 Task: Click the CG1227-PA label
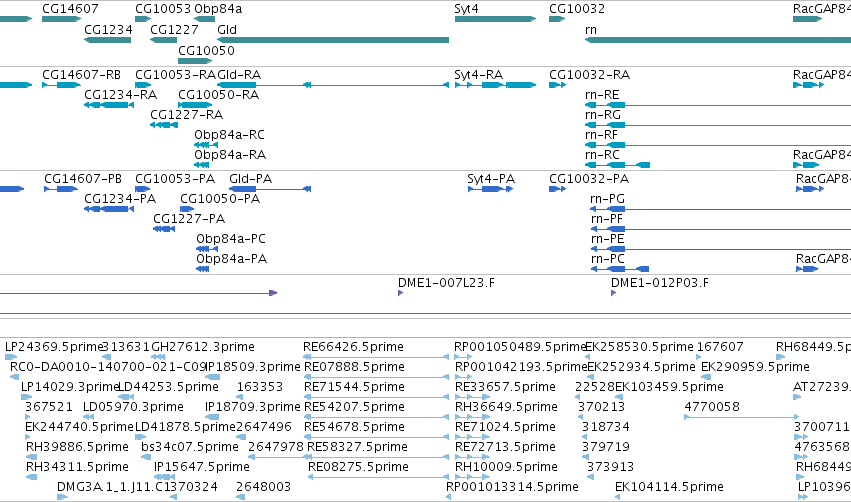189,219
